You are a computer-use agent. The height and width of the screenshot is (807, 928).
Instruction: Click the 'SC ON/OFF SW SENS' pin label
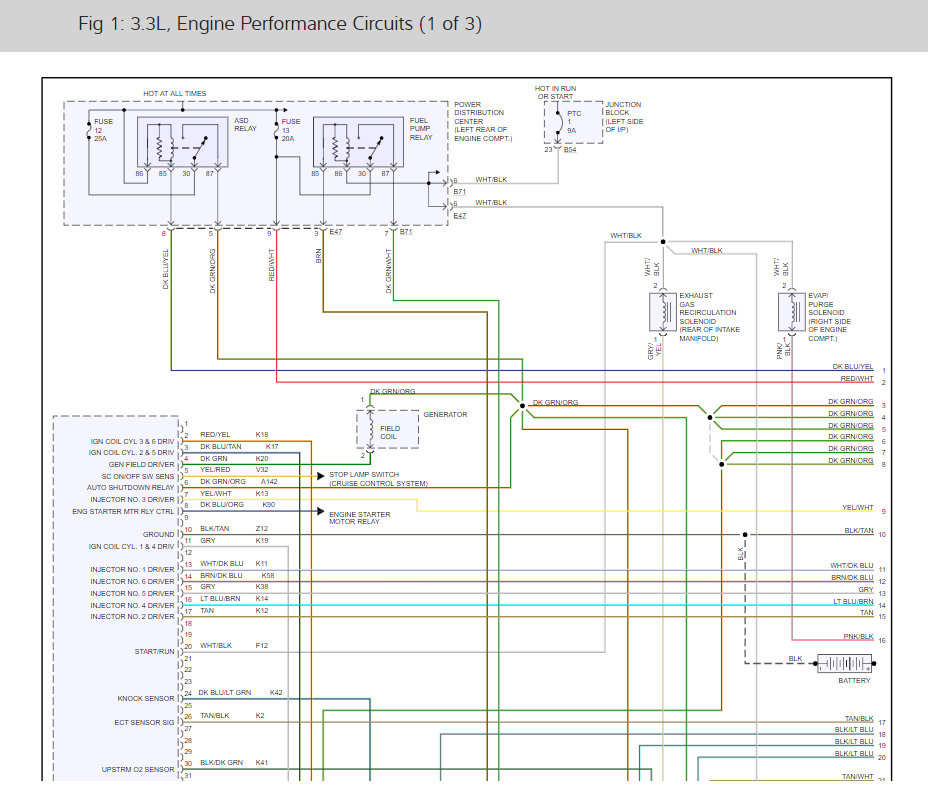tap(138, 476)
